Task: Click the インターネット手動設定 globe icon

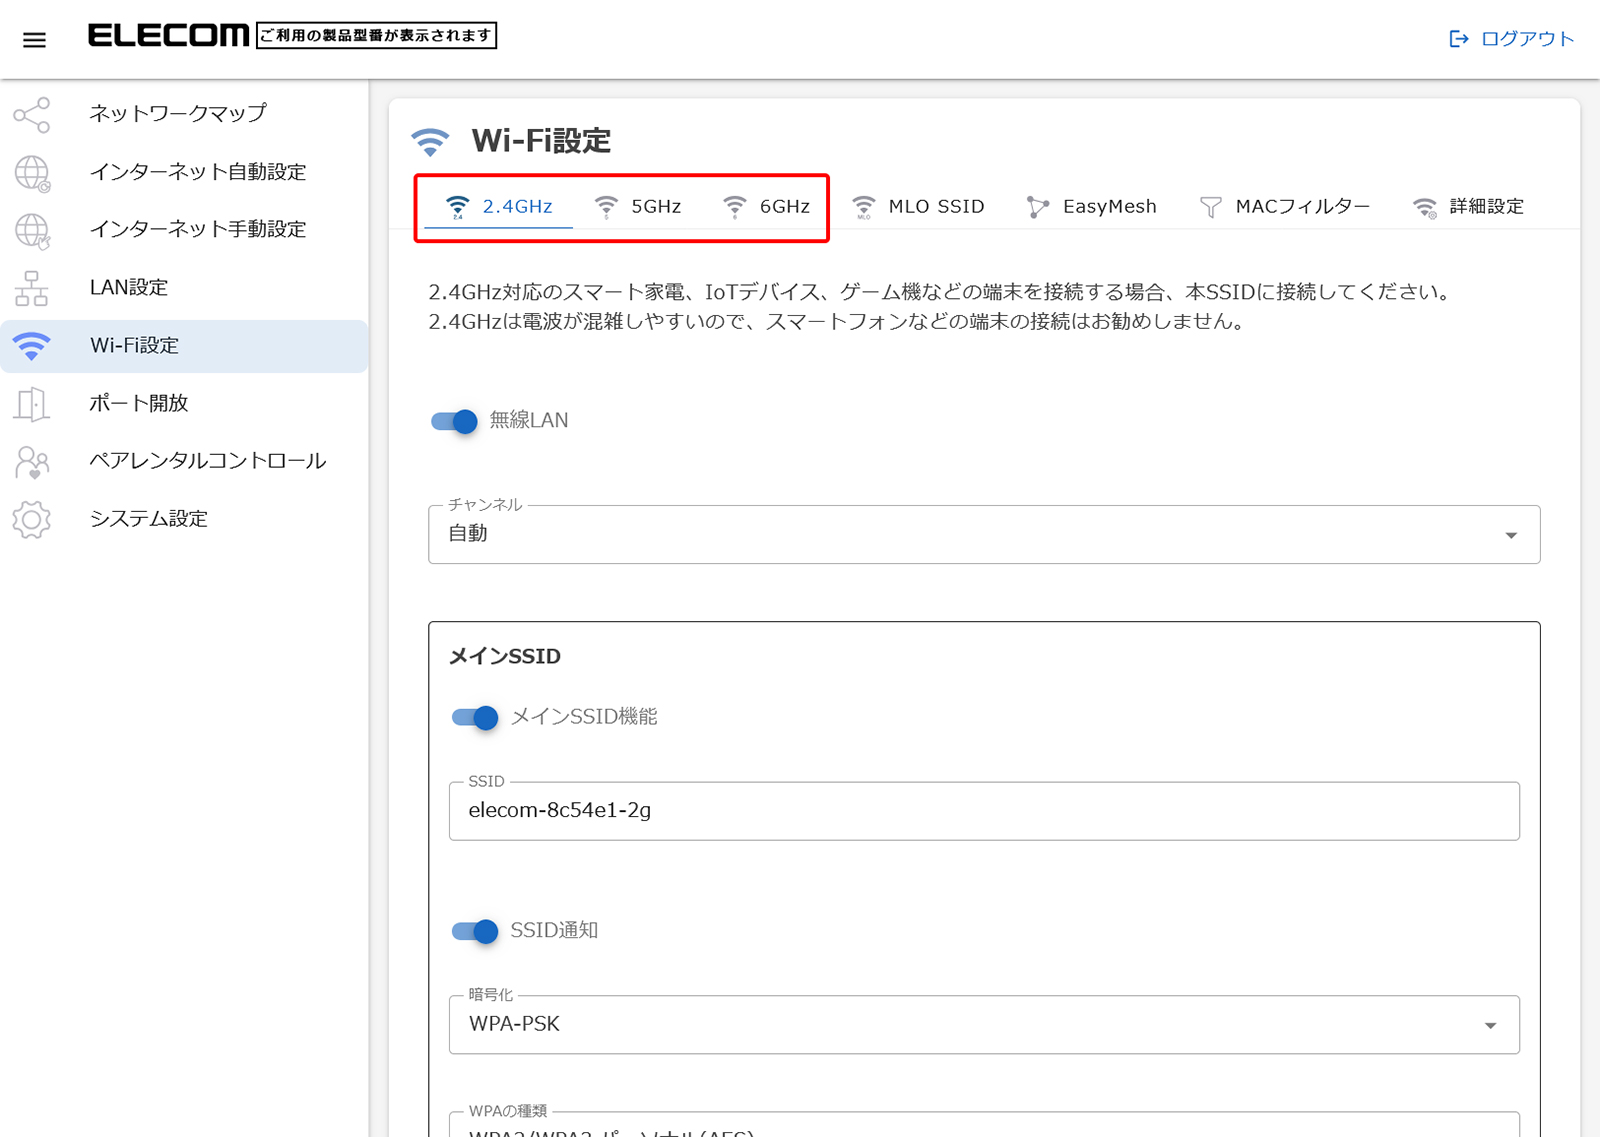Action: coord(32,230)
